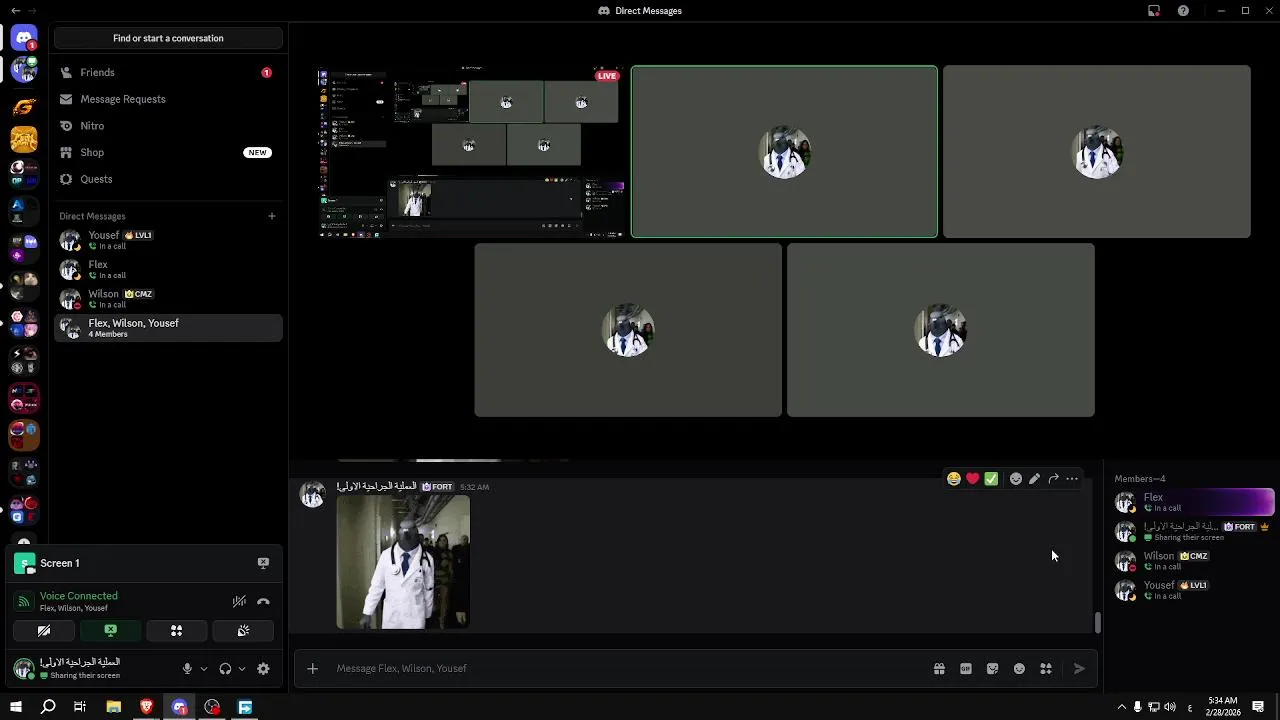Open emoji picker in message bar
This screenshot has height=720, width=1280.
tap(1019, 669)
